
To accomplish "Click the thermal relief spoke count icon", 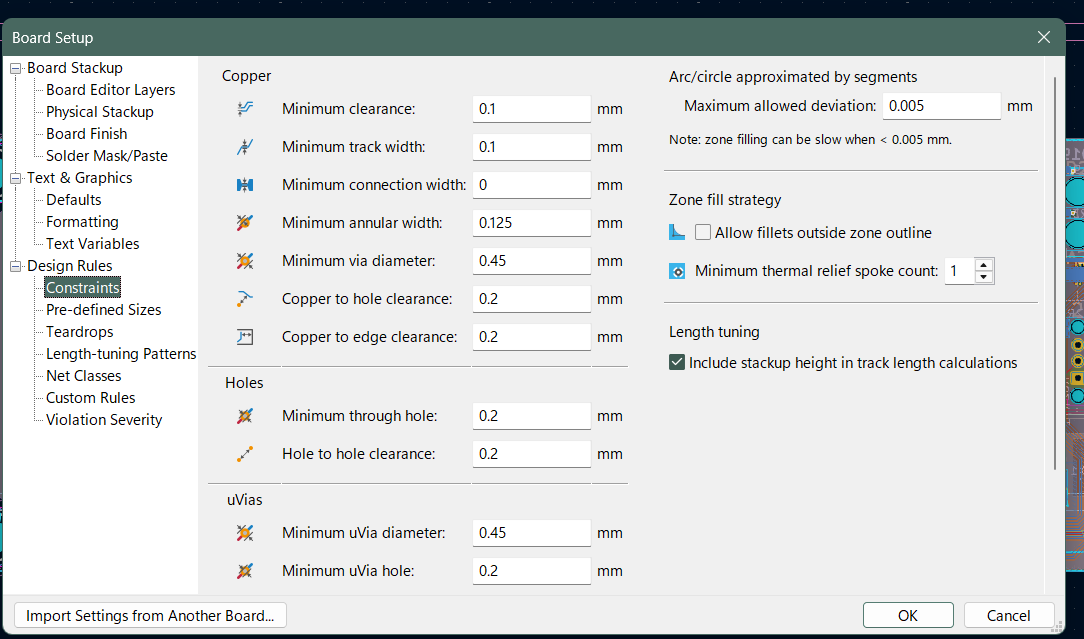I will coord(677,271).
